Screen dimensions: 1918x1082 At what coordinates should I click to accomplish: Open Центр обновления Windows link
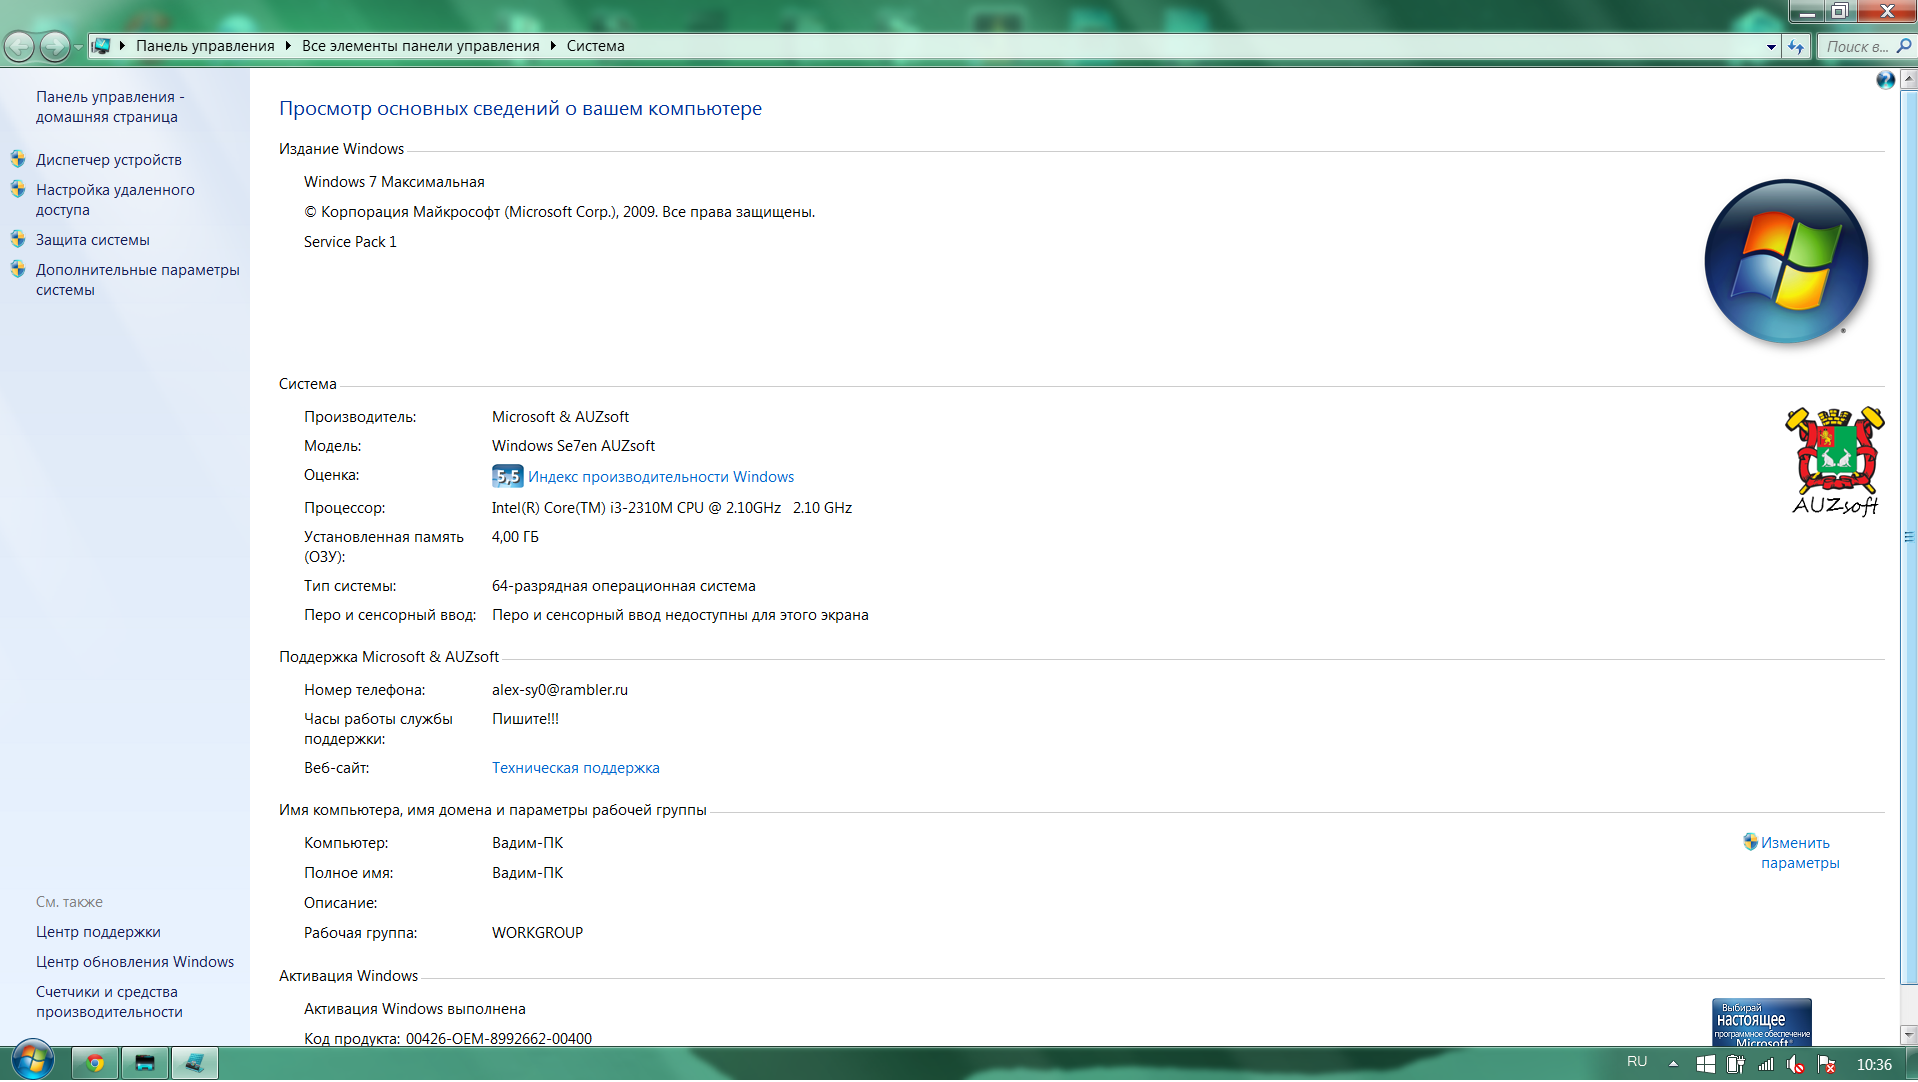(135, 962)
